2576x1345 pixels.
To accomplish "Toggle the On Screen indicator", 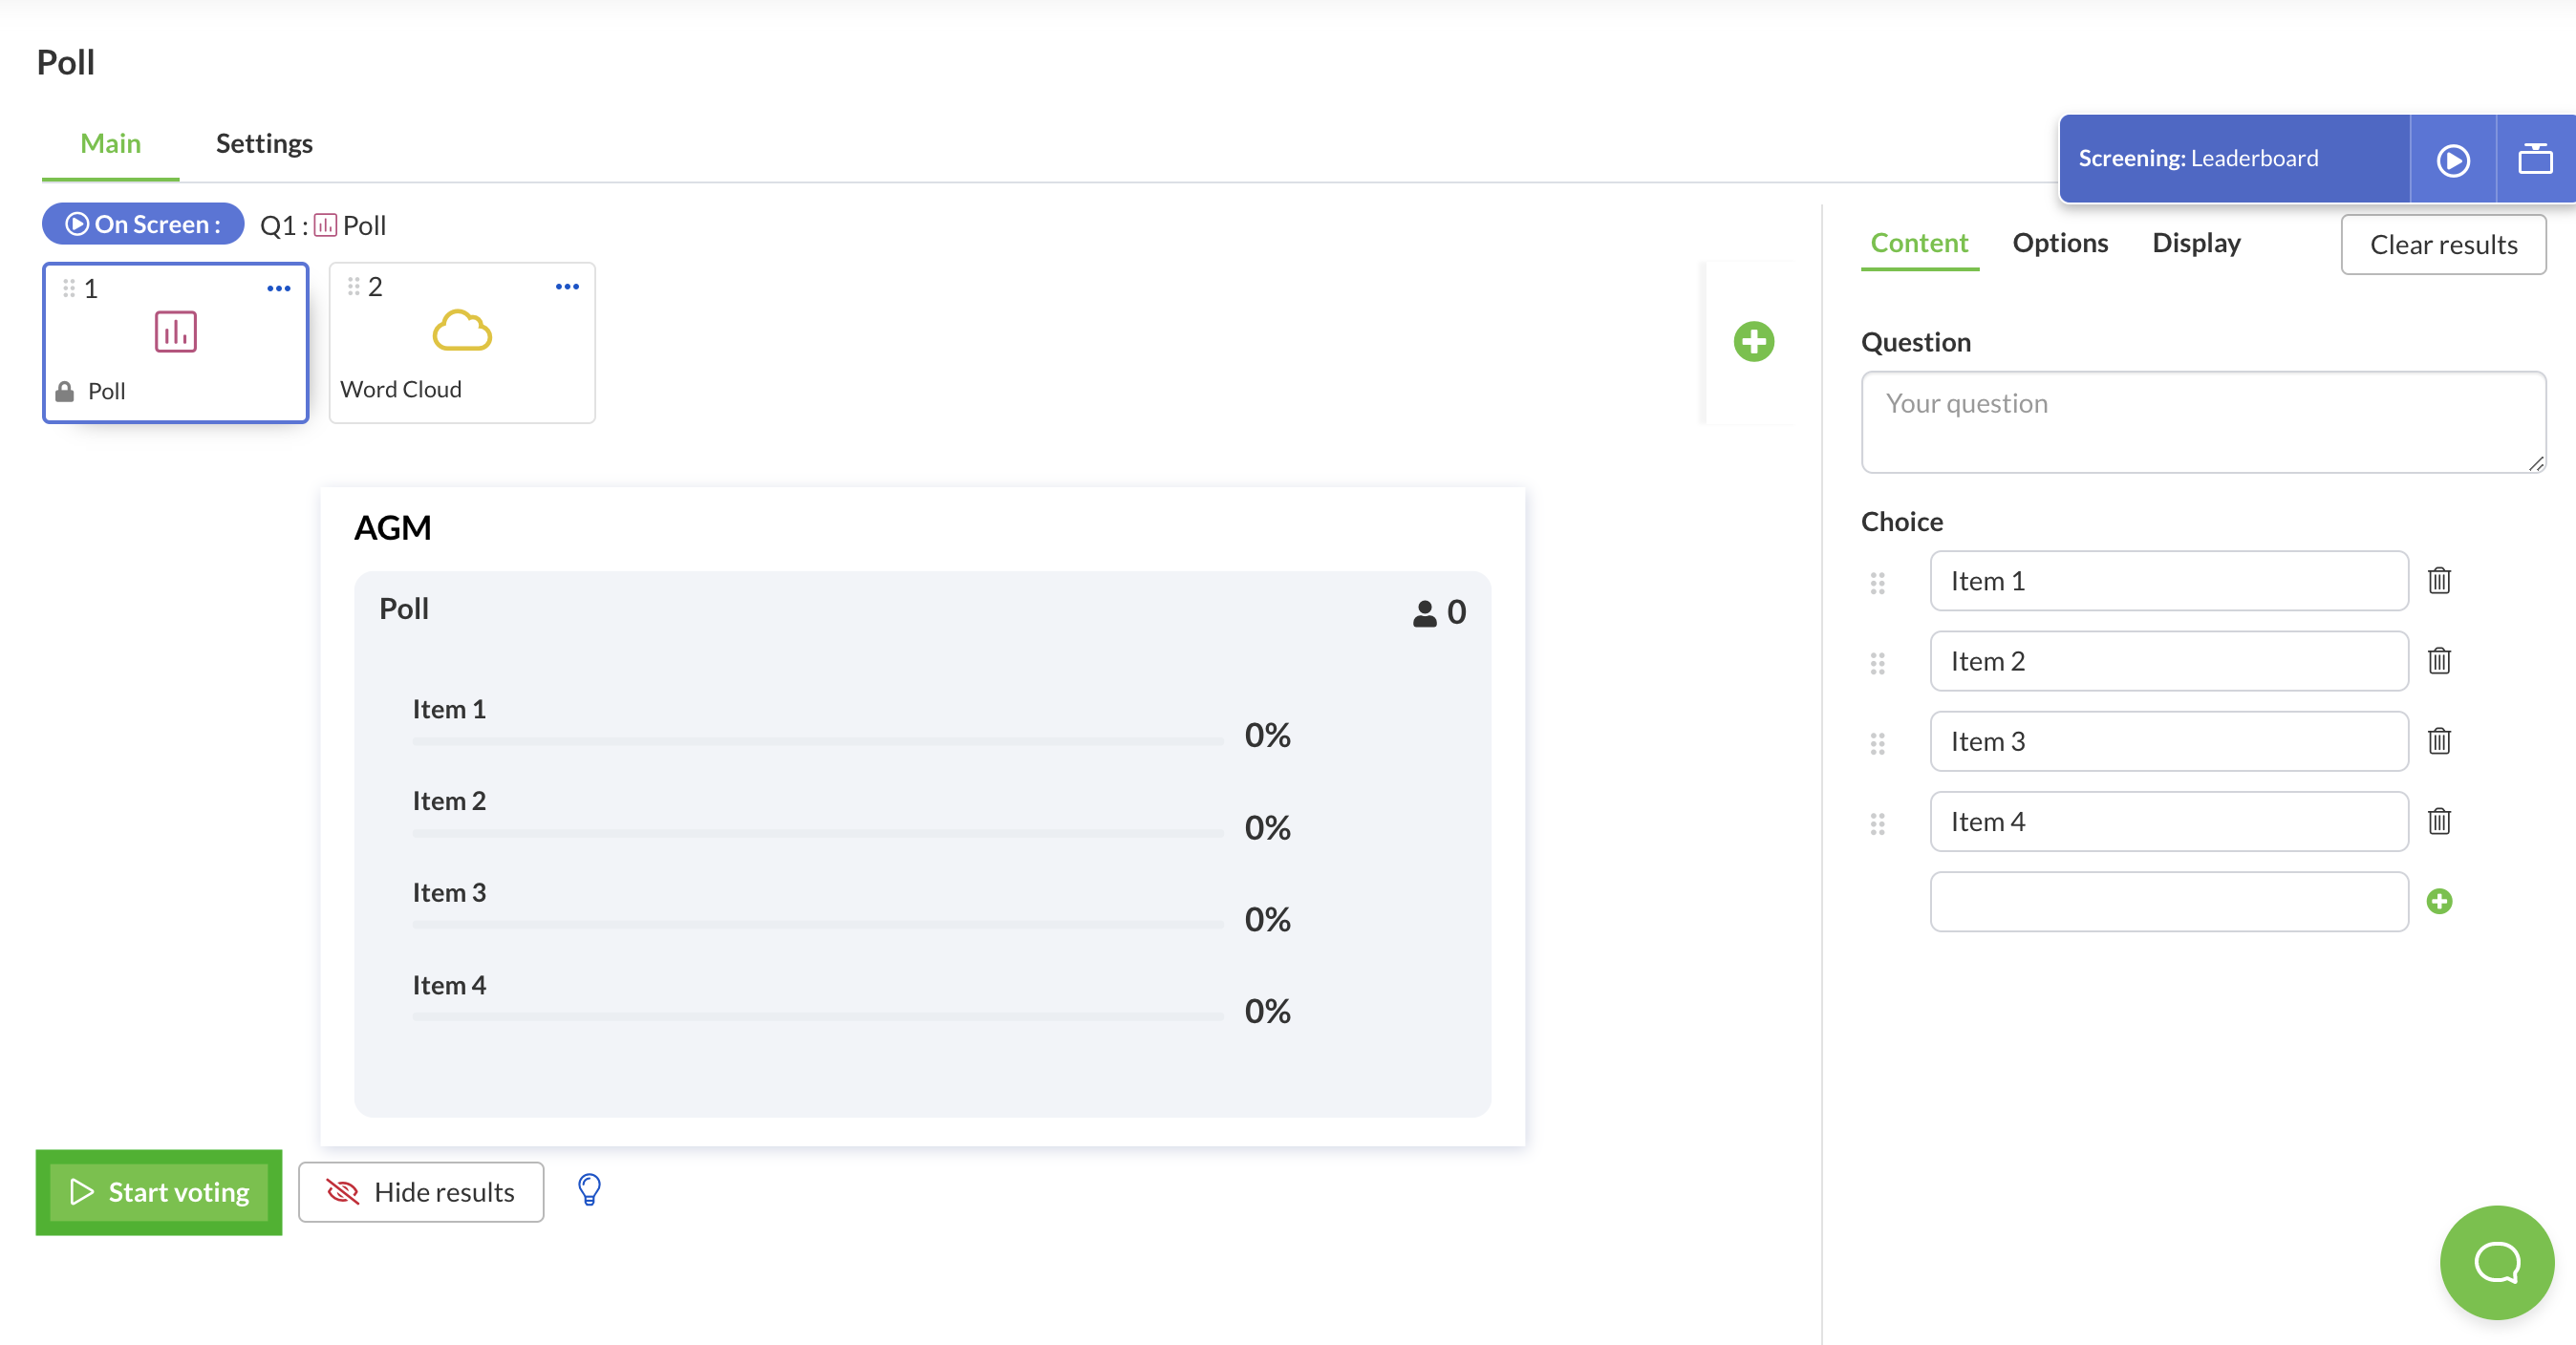I will pyautogui.click(x=143, y=224).
